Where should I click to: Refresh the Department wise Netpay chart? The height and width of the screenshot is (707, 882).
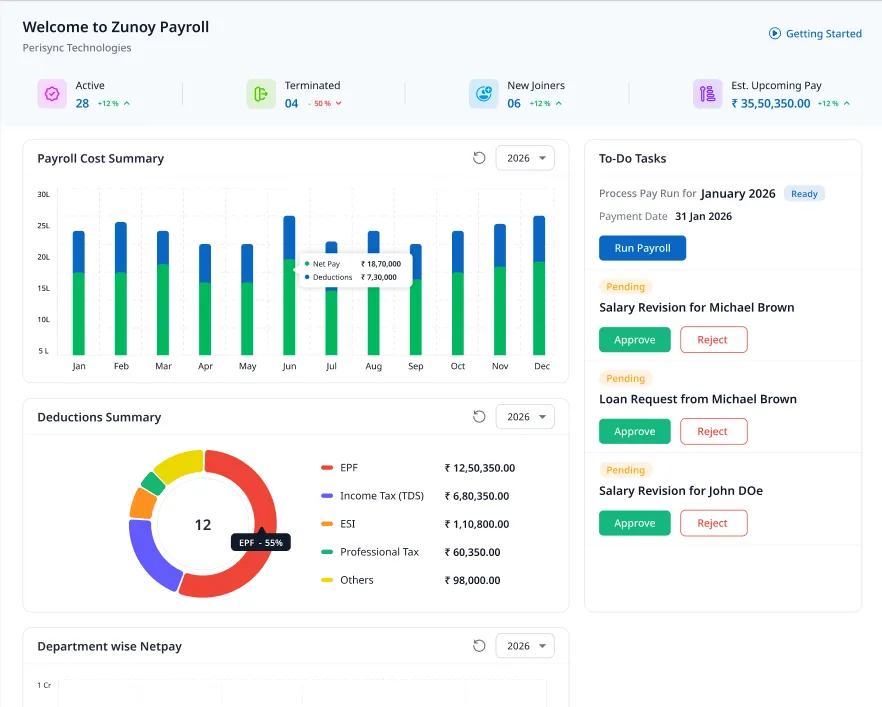[x=479, y=646]
